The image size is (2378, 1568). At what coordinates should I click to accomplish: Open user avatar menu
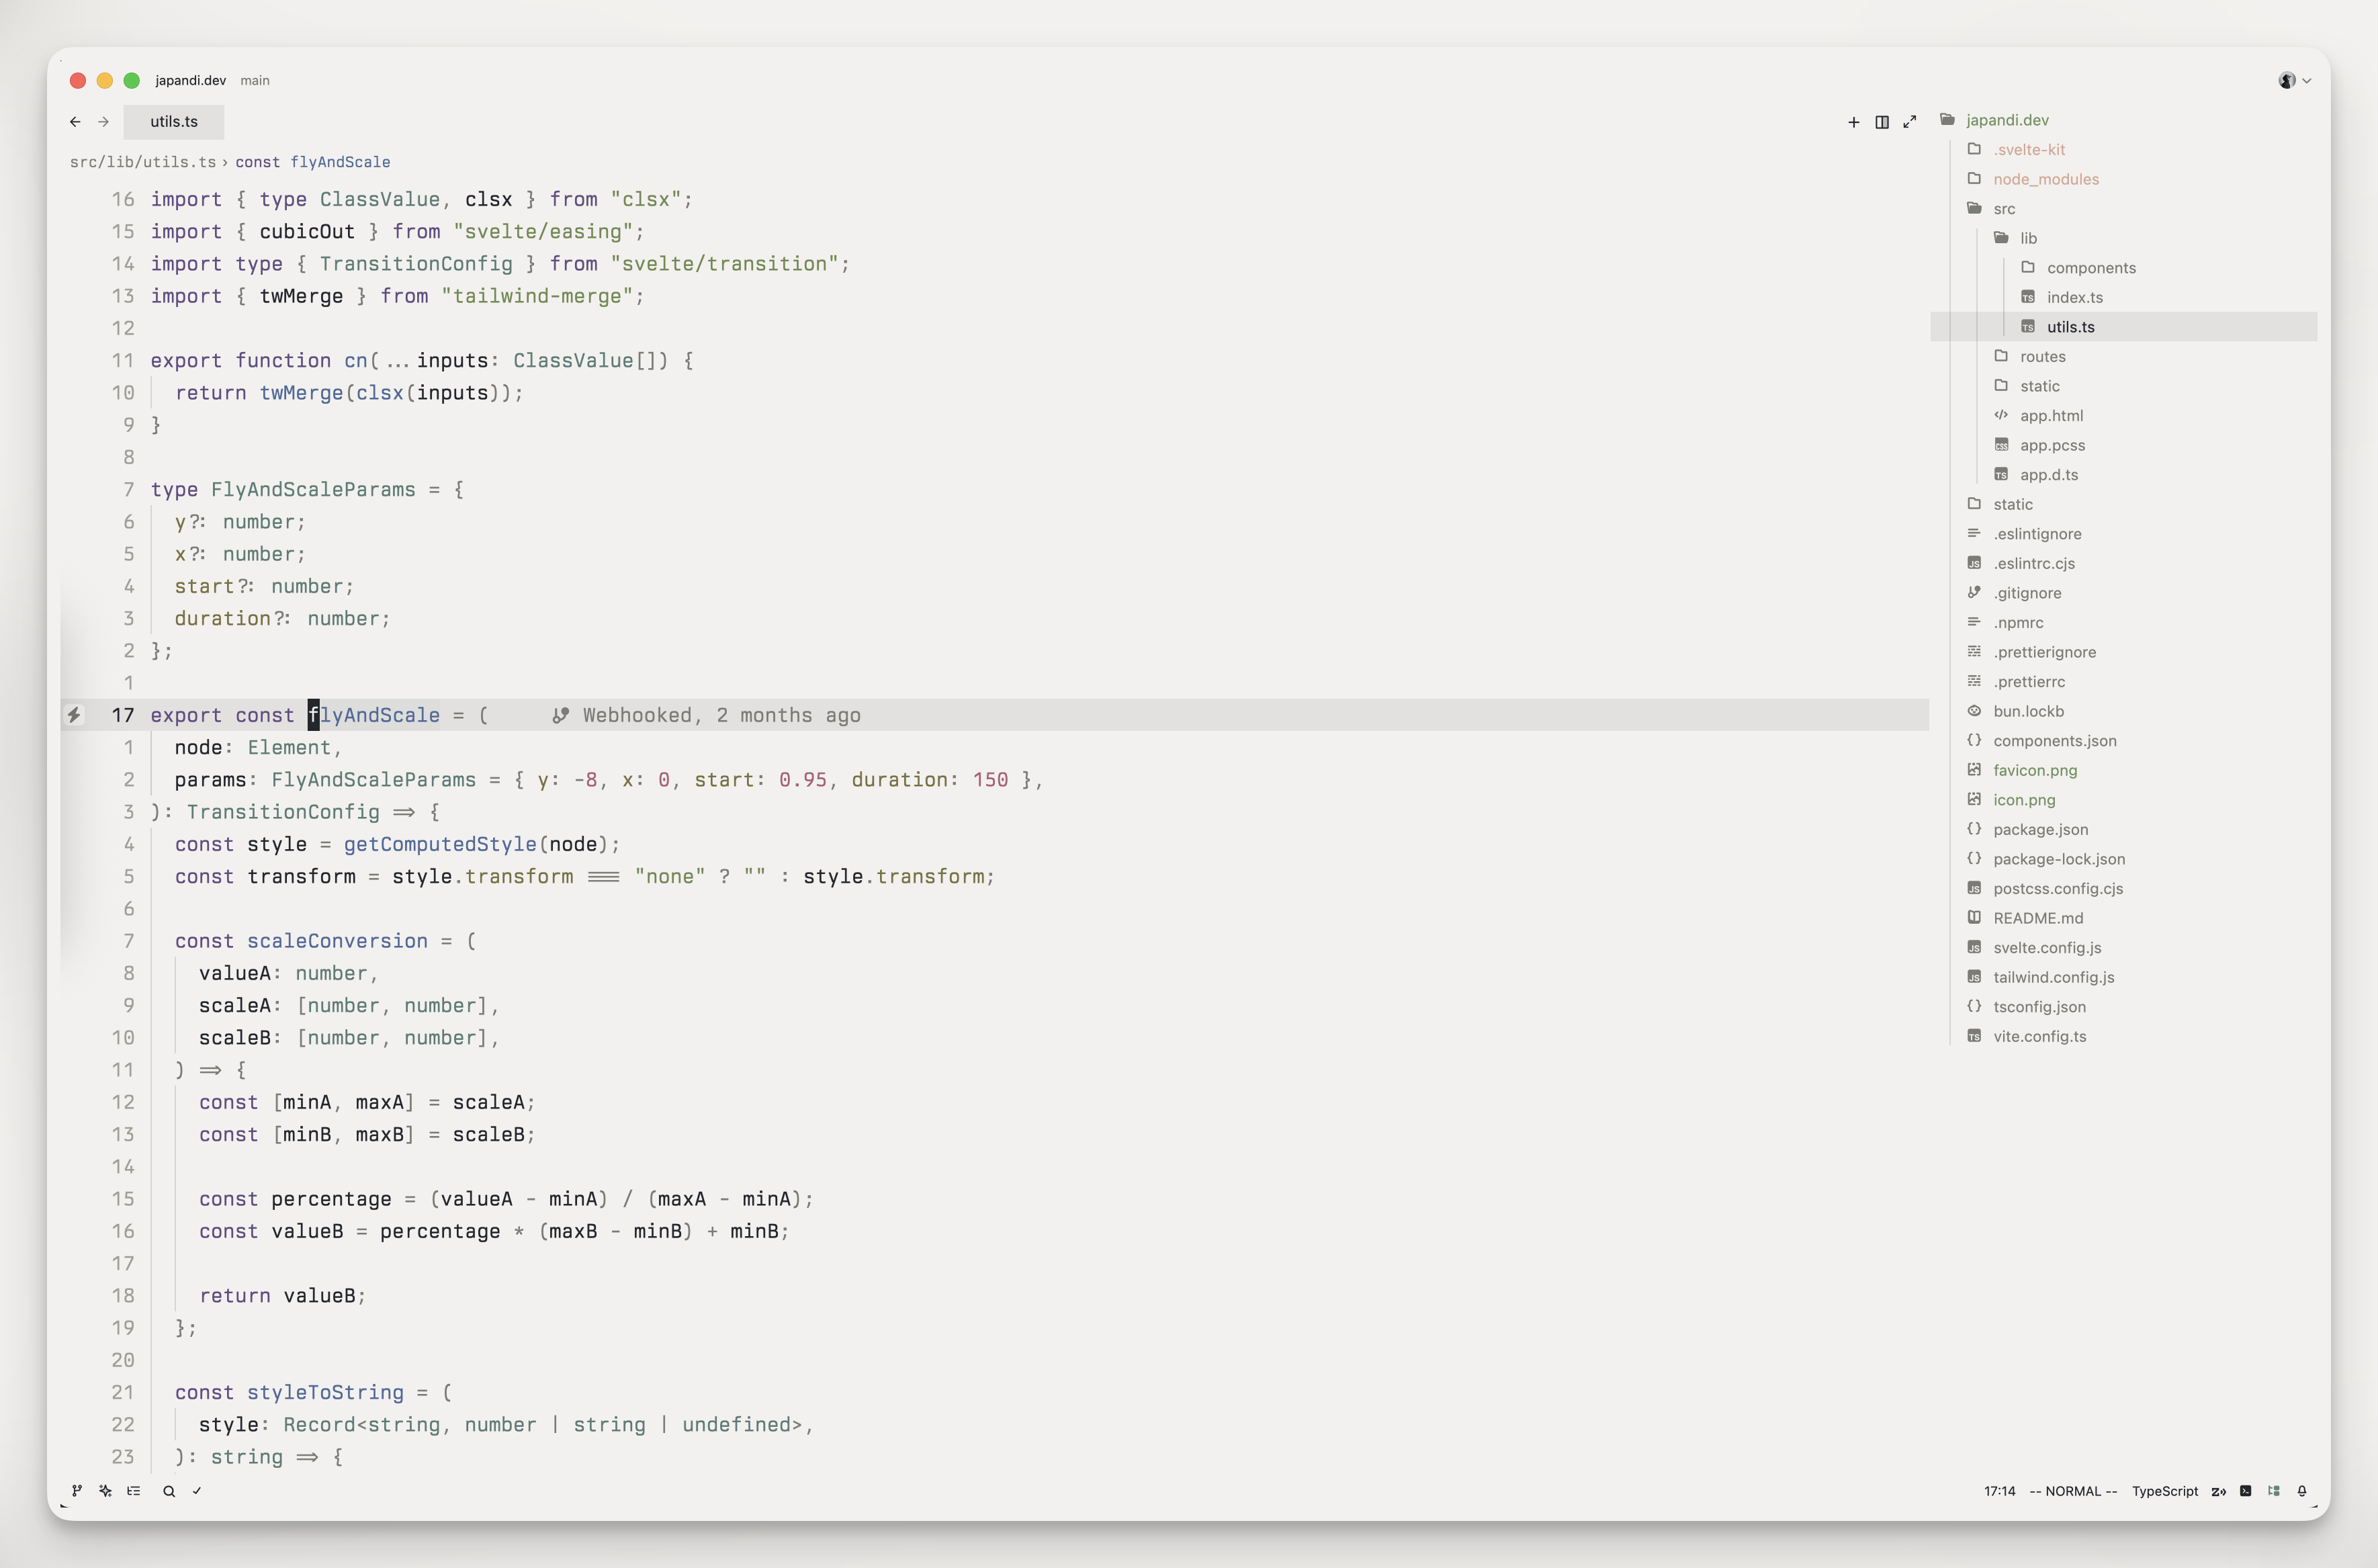(x=2294, y=81)
